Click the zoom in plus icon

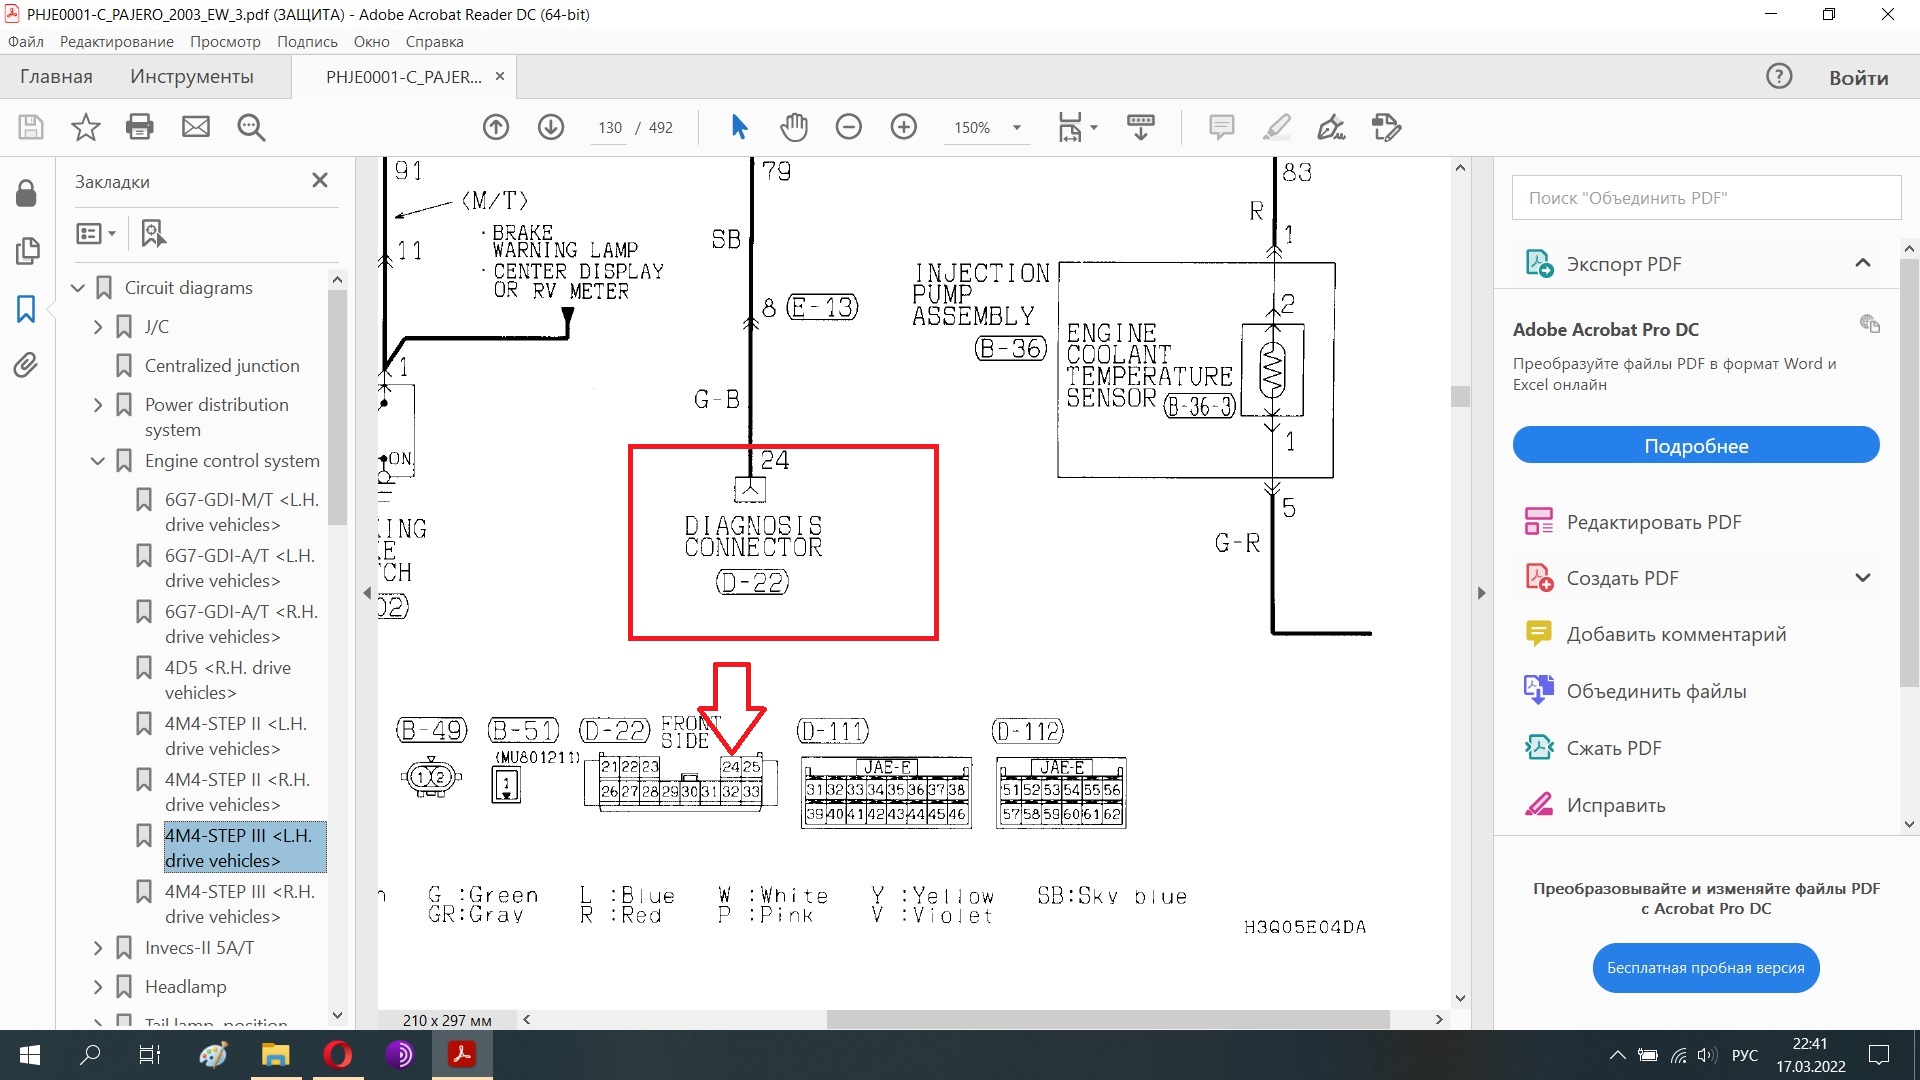click(904, 127)
